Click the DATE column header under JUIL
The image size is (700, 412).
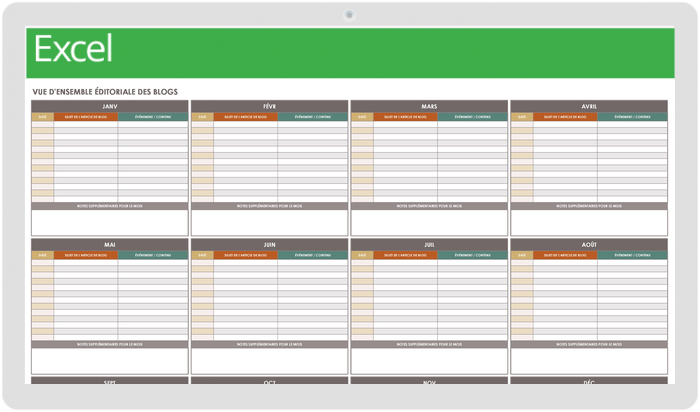[x=362, y=255]
